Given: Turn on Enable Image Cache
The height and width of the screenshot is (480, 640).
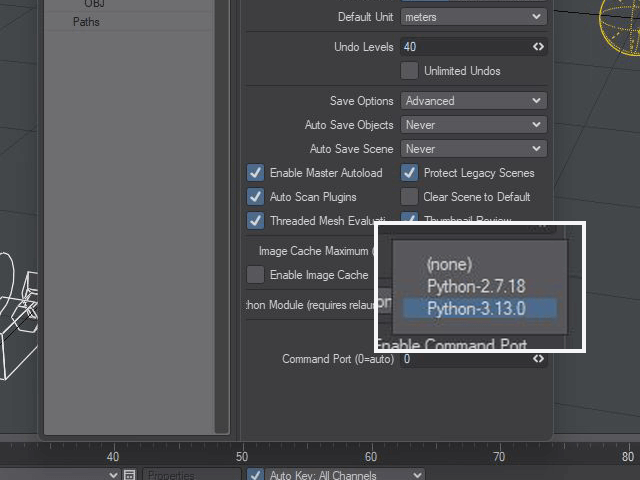Looking at the screenshot, I should click(x=256, y=275).
